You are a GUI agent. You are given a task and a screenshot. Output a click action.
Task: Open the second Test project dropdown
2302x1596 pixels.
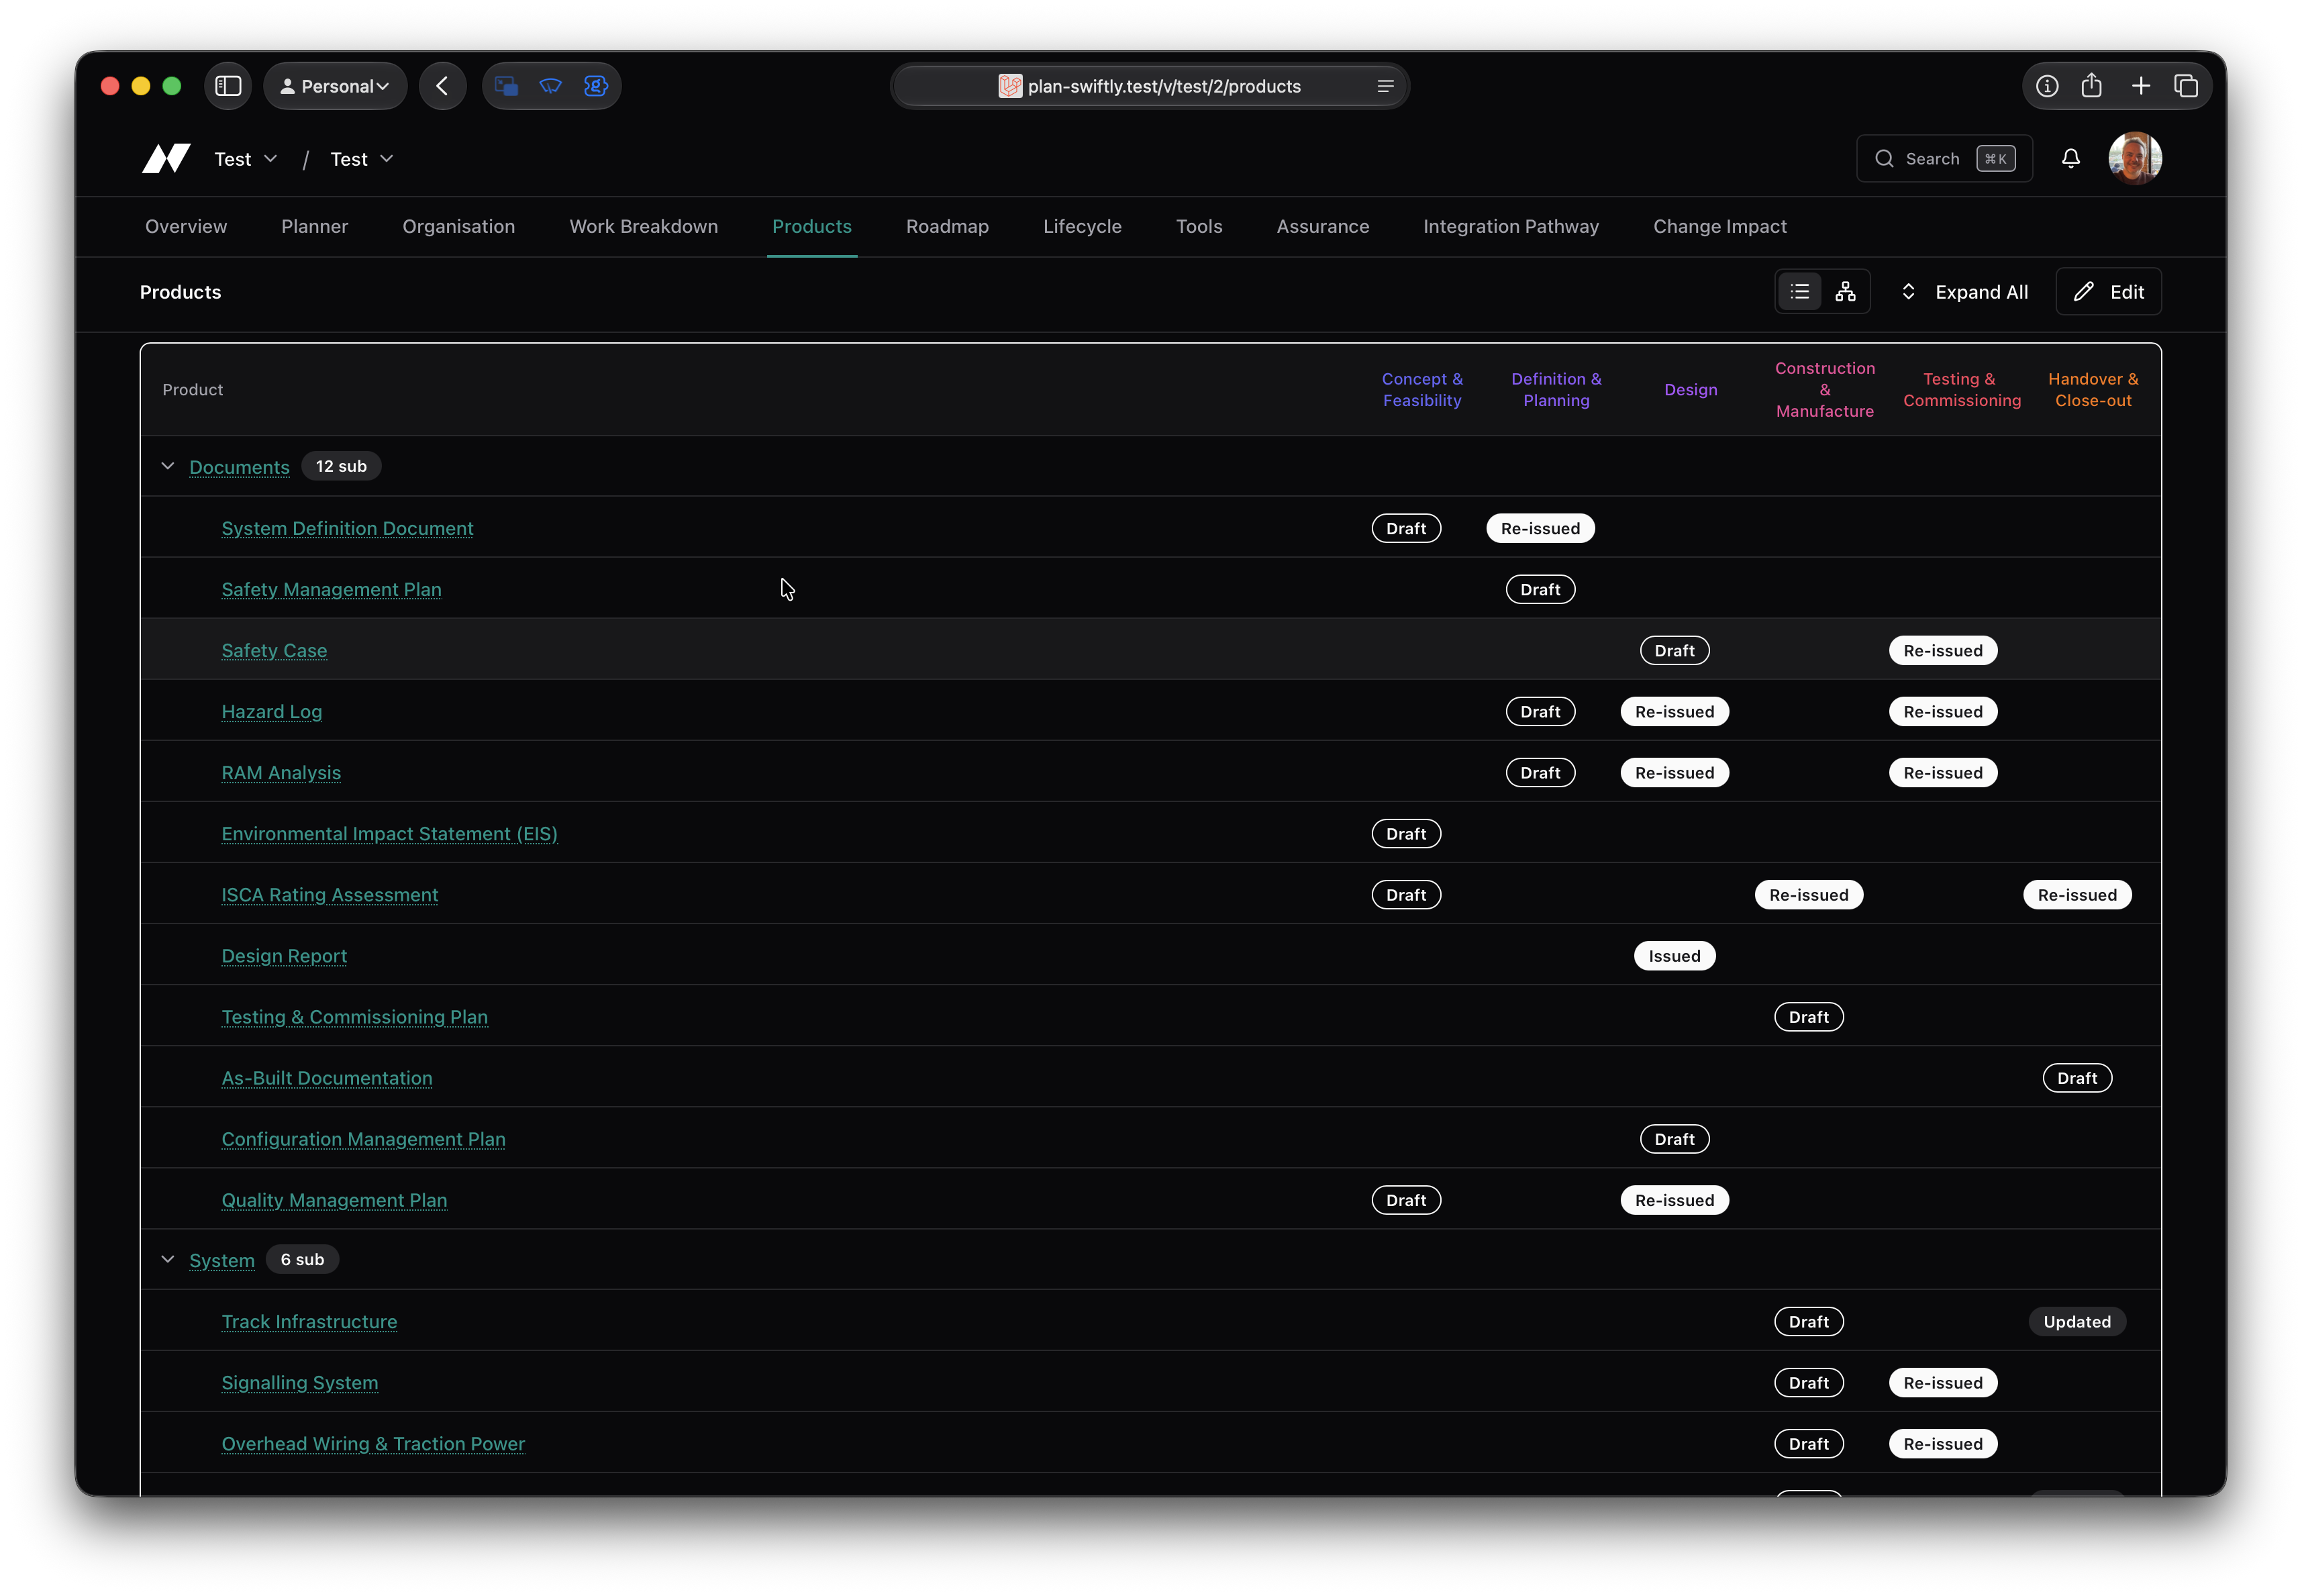coord(362,159)
